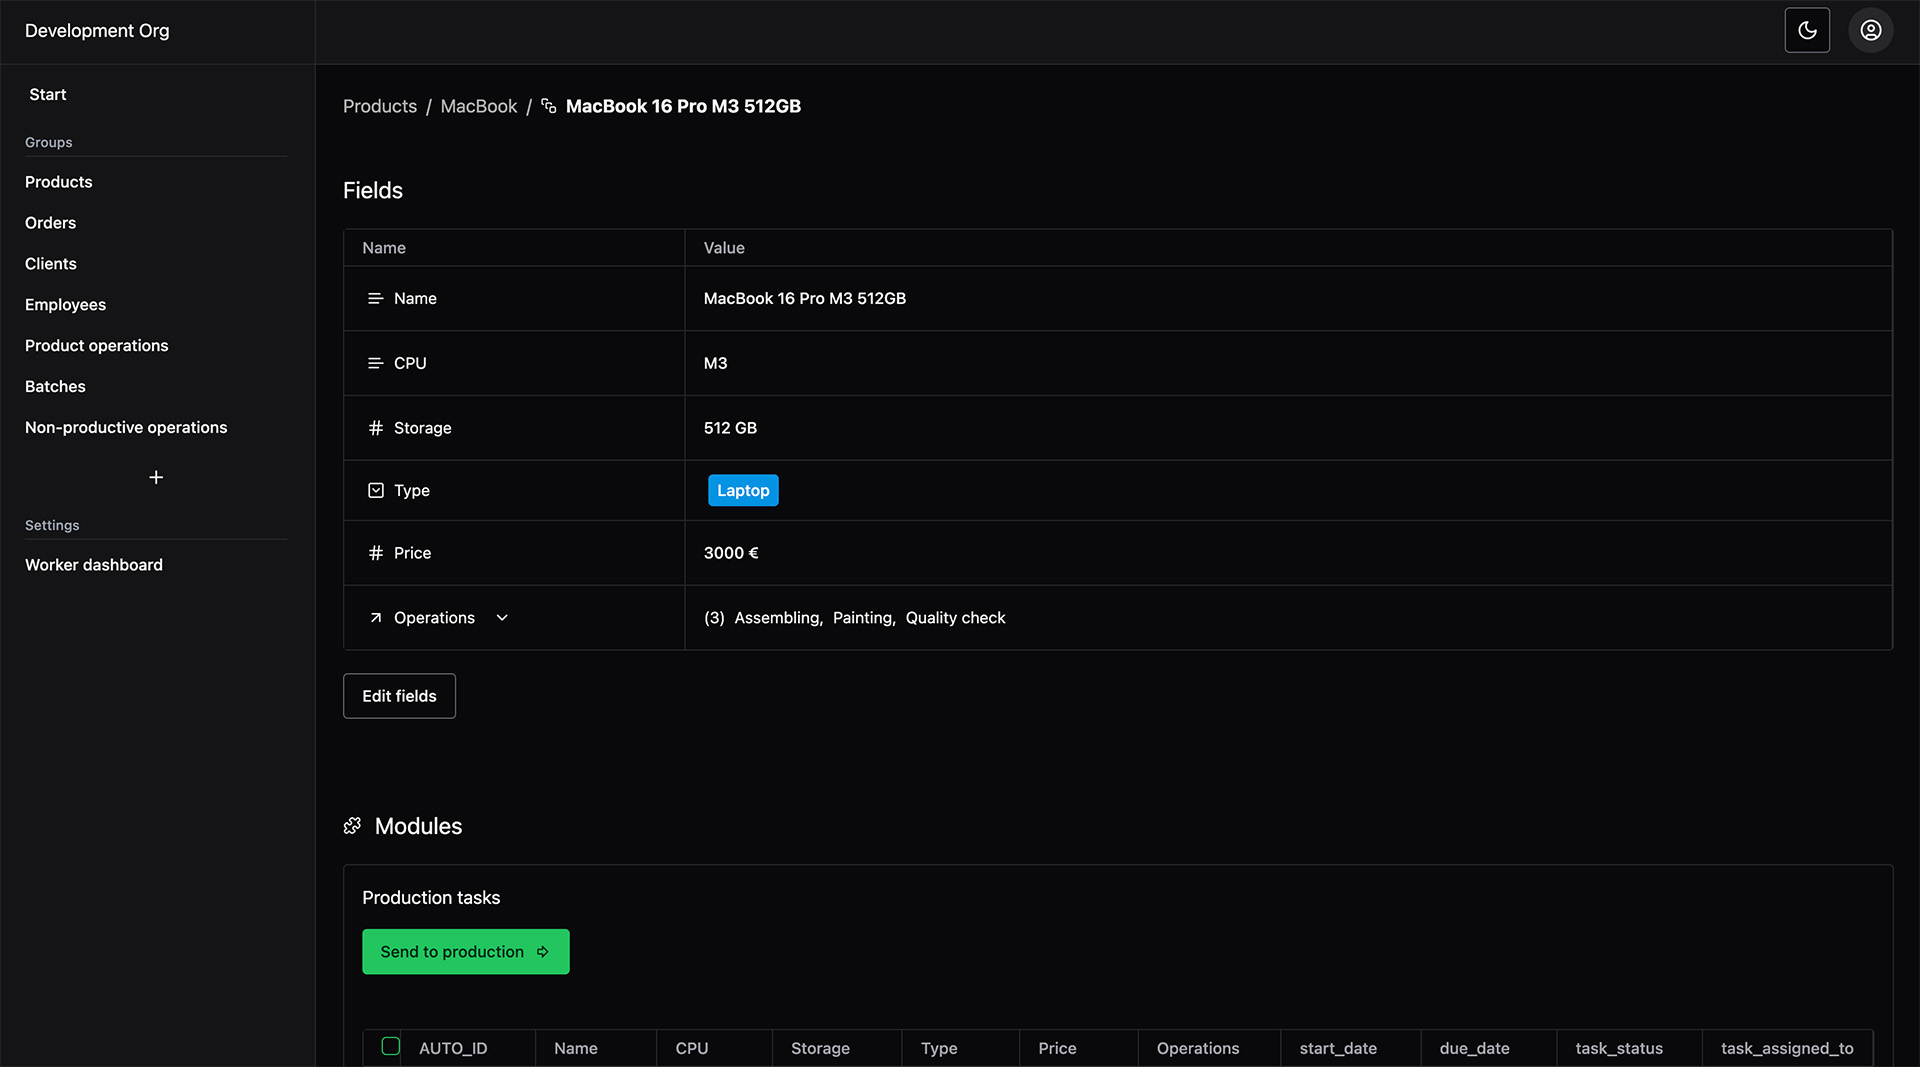This screenshot has height=1067, width=1920.
Task: Navigate to Employees
Action: click(66, 305)
